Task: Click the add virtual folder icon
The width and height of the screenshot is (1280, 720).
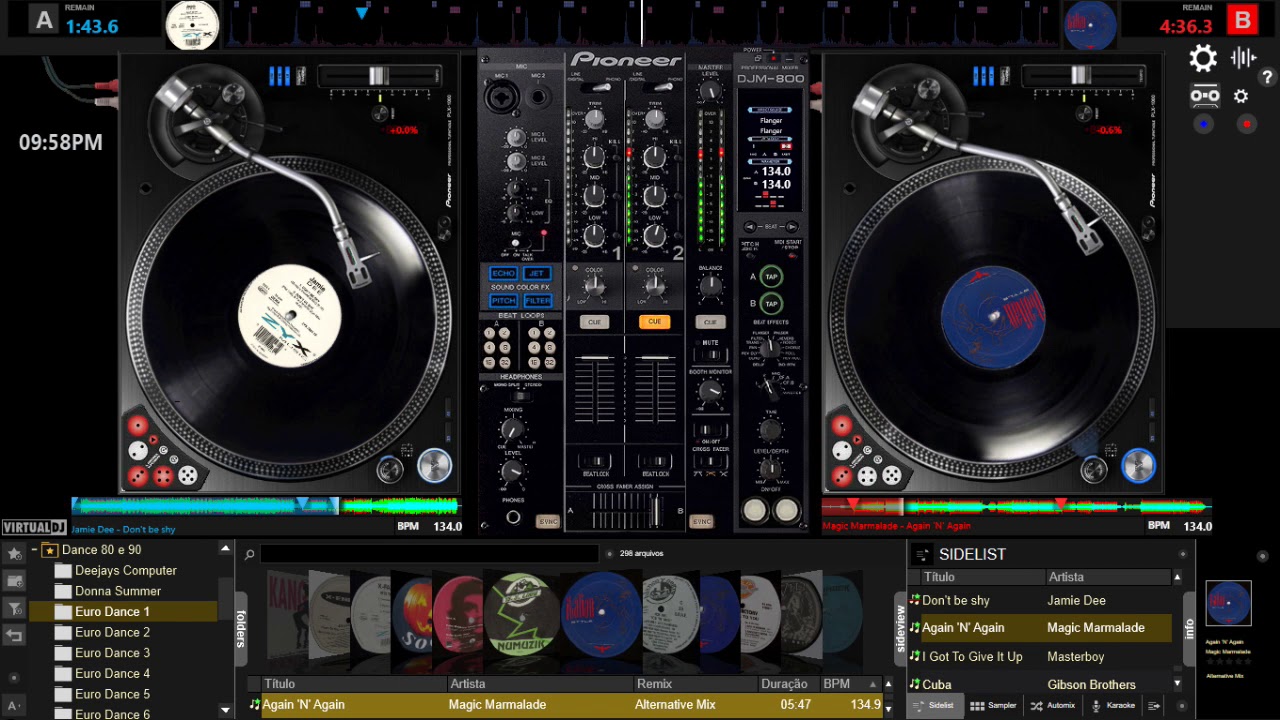Action: [x=14, y=581]
